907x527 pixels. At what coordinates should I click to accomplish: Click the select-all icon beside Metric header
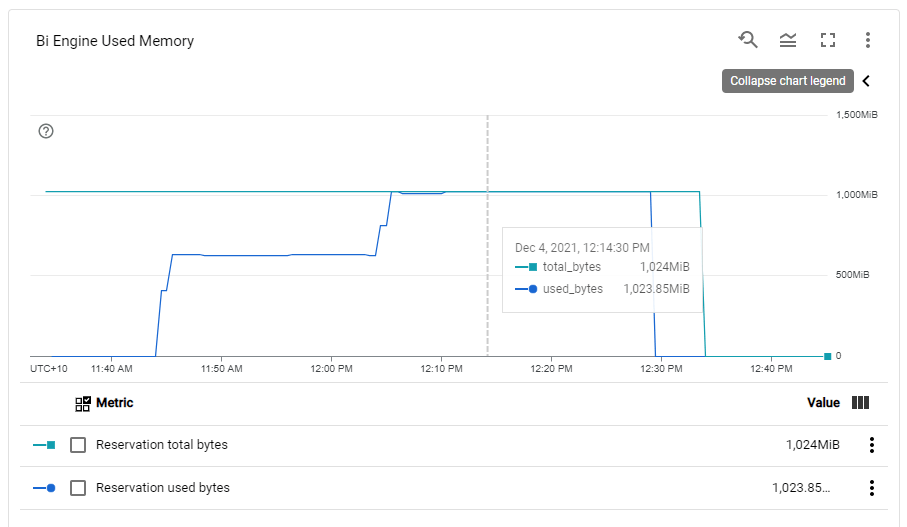point(83,403)
